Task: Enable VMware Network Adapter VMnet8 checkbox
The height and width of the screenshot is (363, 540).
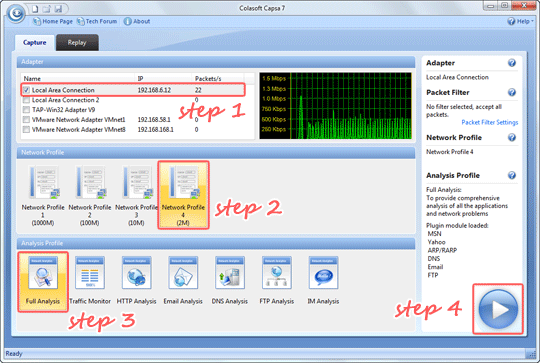Action: [26, 129]
